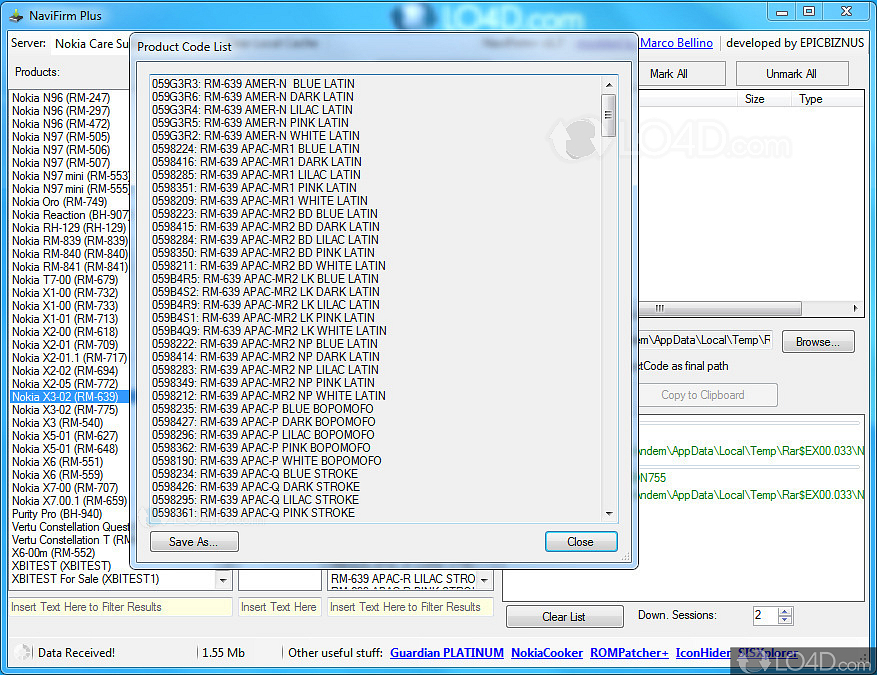Select code 0598235 APAC-P BLUE BOPOMOFO

[262, 409]
